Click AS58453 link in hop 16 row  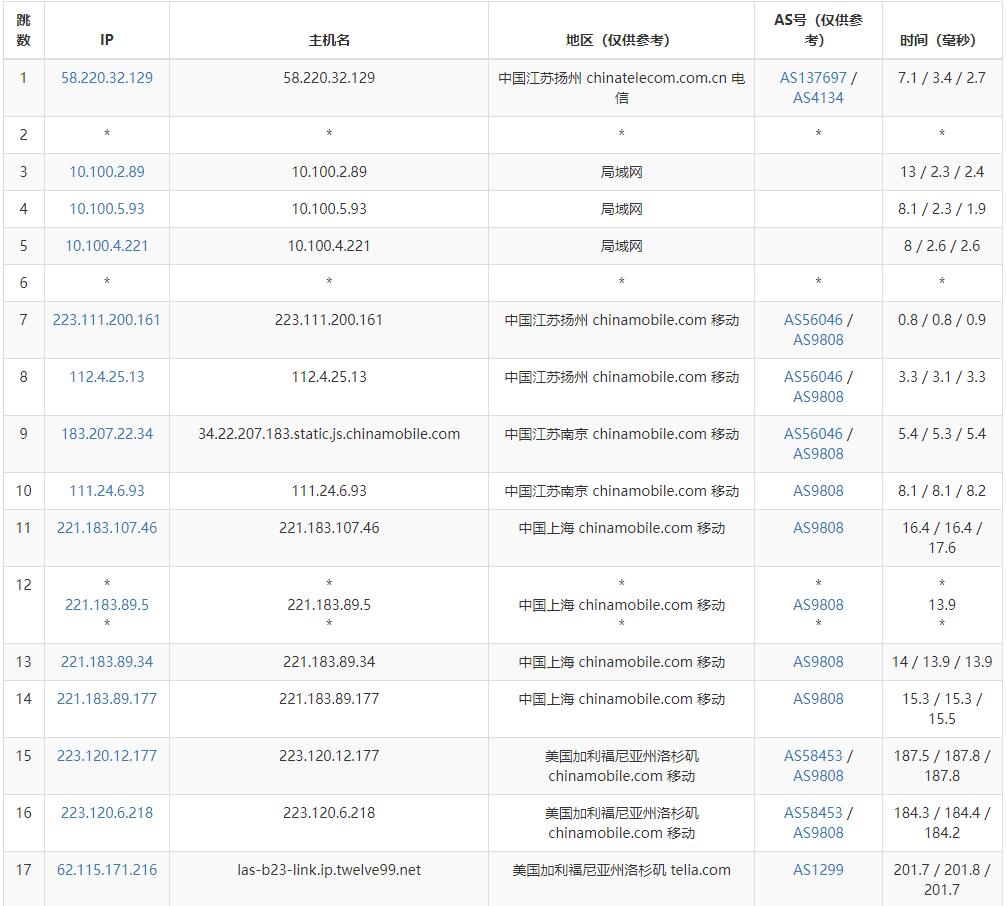coord(813,812)
